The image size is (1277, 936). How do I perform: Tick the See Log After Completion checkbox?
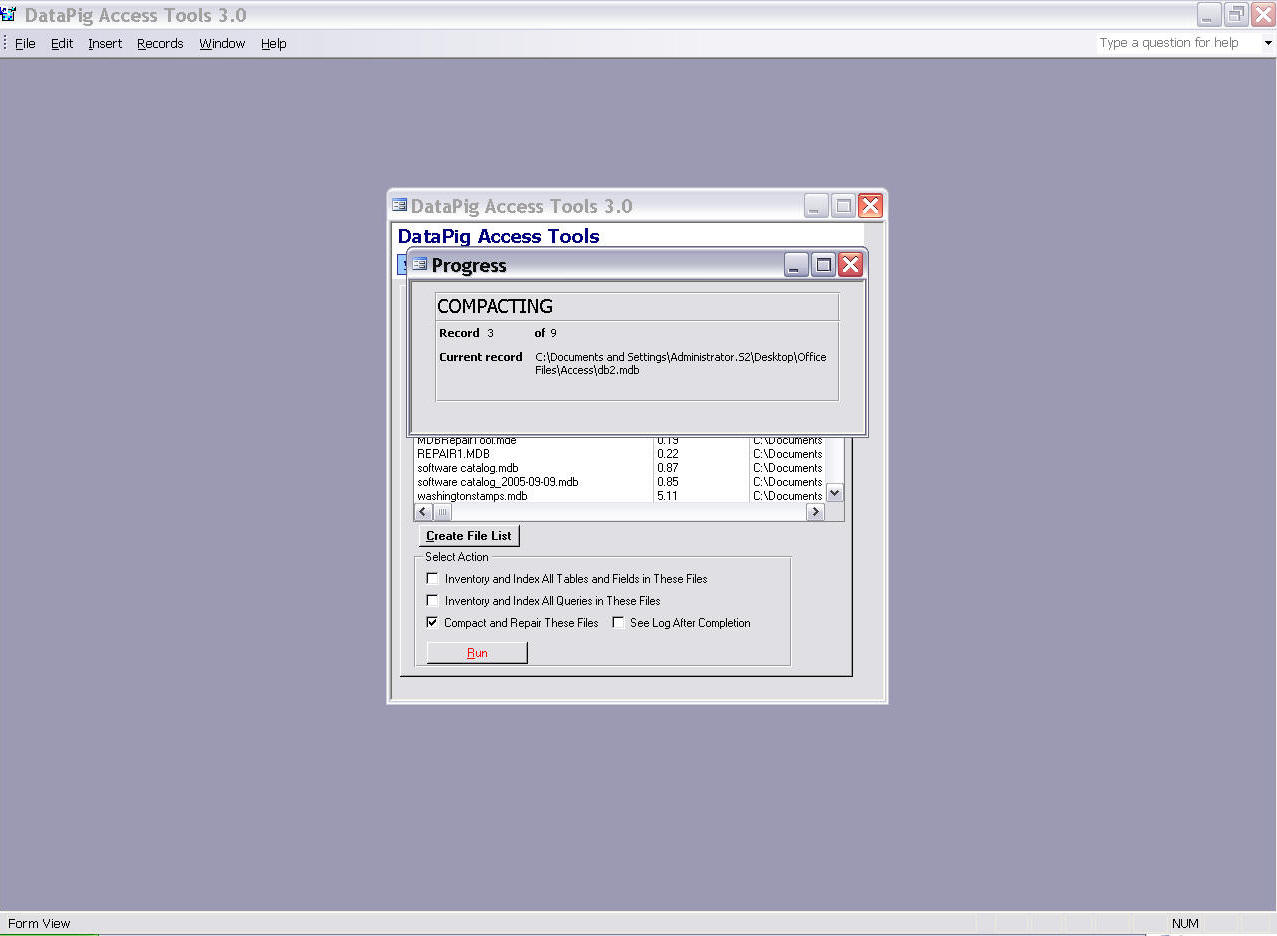[618, 622]
